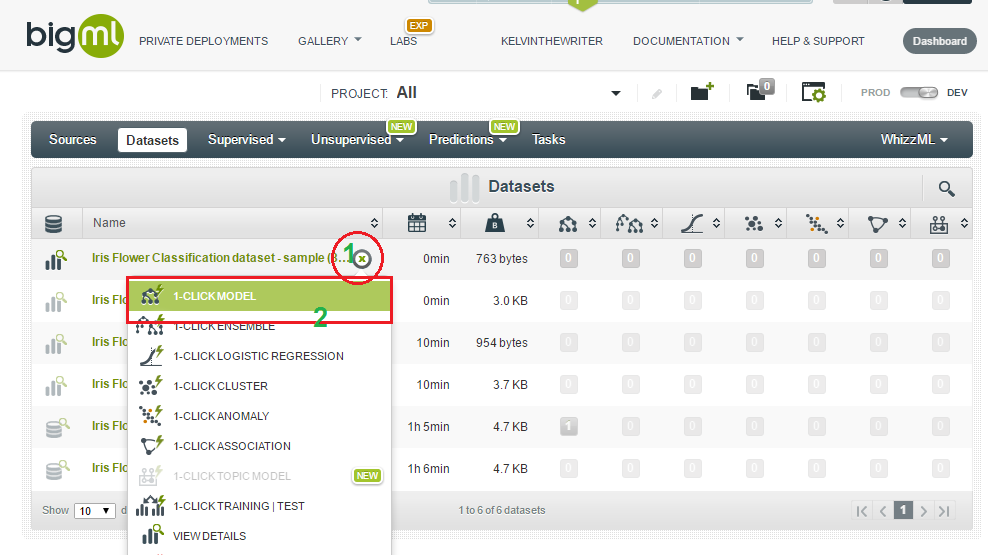Click the pencil edit project icon
The width and height of the screenshot is (988, 555).
point(657,94)
